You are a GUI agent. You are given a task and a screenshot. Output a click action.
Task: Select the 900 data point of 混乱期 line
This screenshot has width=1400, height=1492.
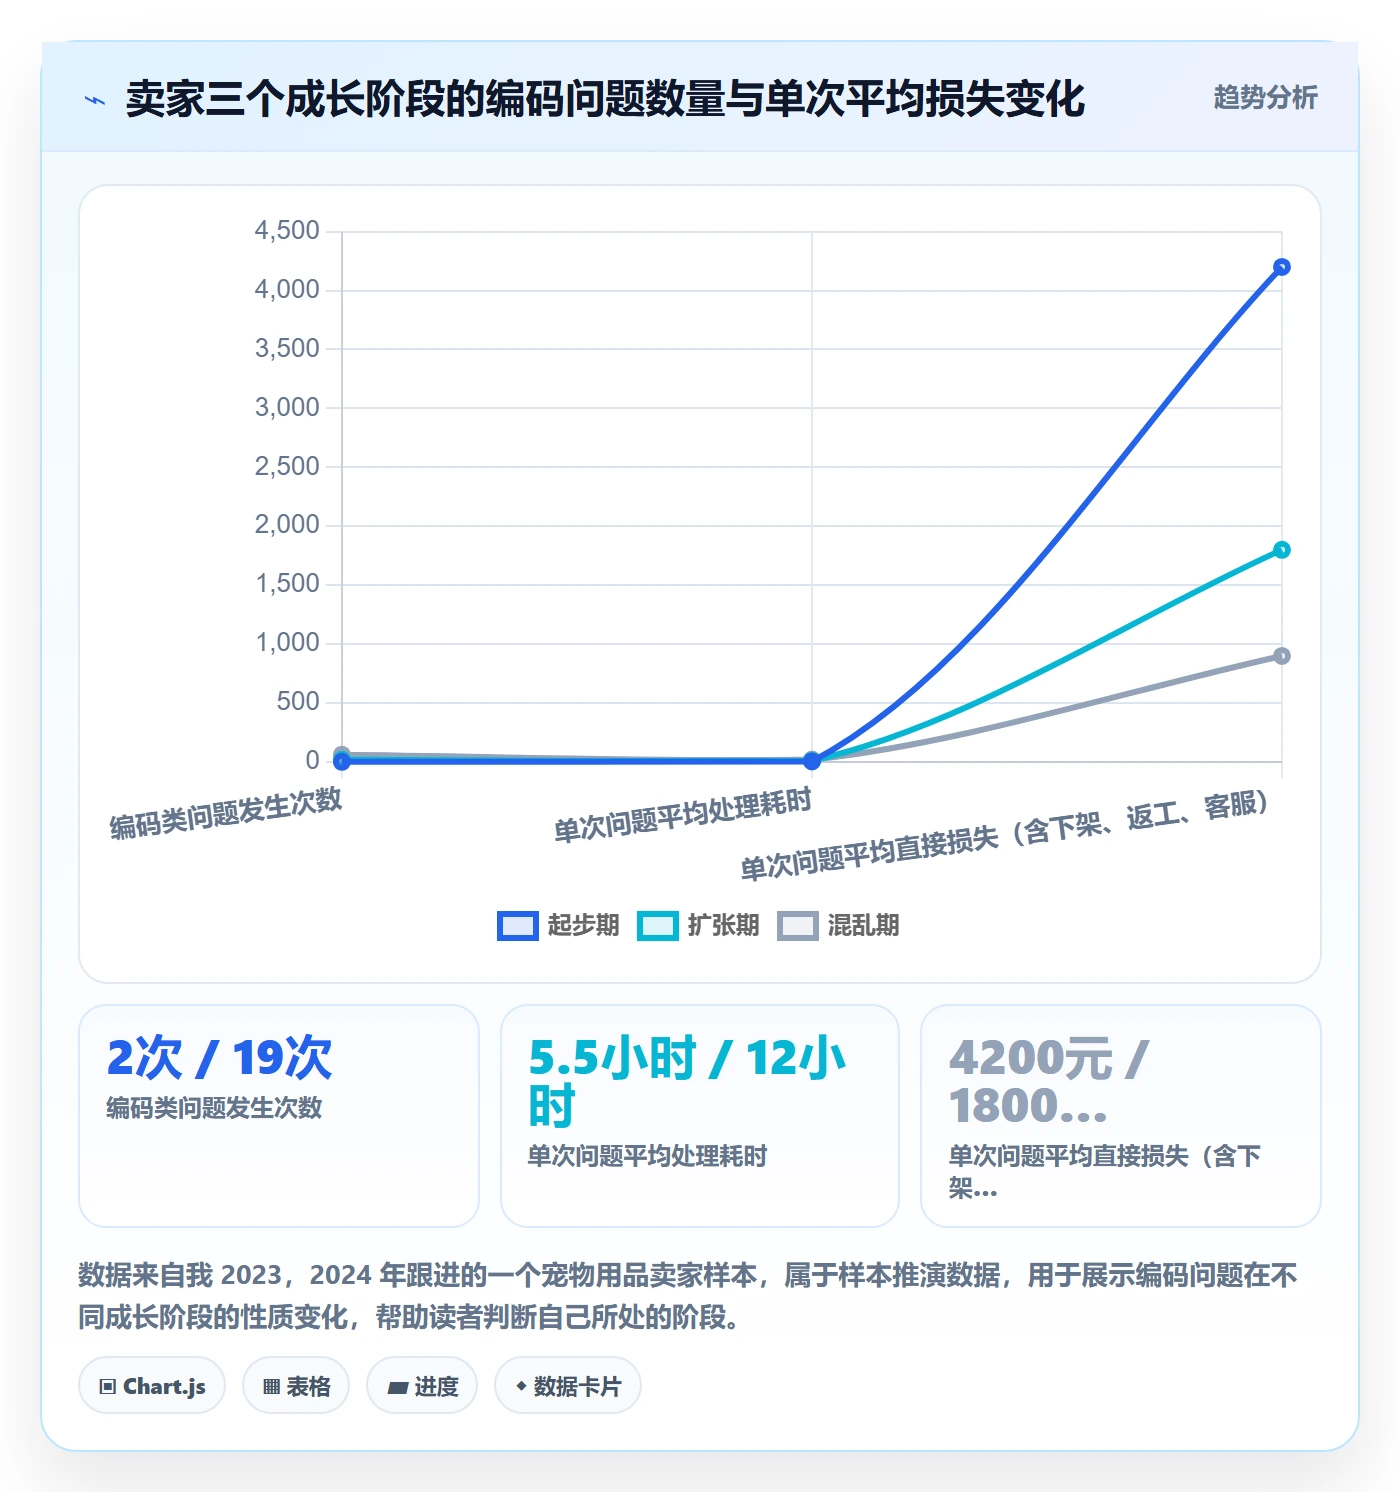1282,656
